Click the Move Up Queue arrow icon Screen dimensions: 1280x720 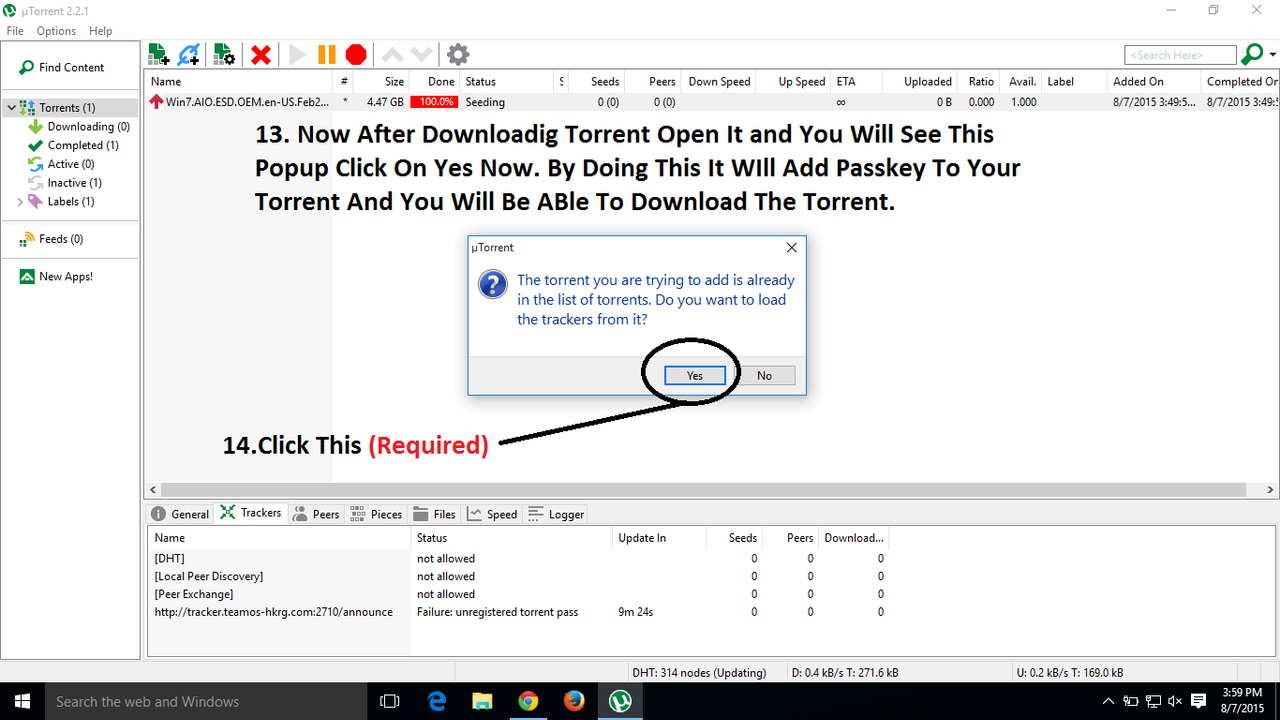pos(393,55)
